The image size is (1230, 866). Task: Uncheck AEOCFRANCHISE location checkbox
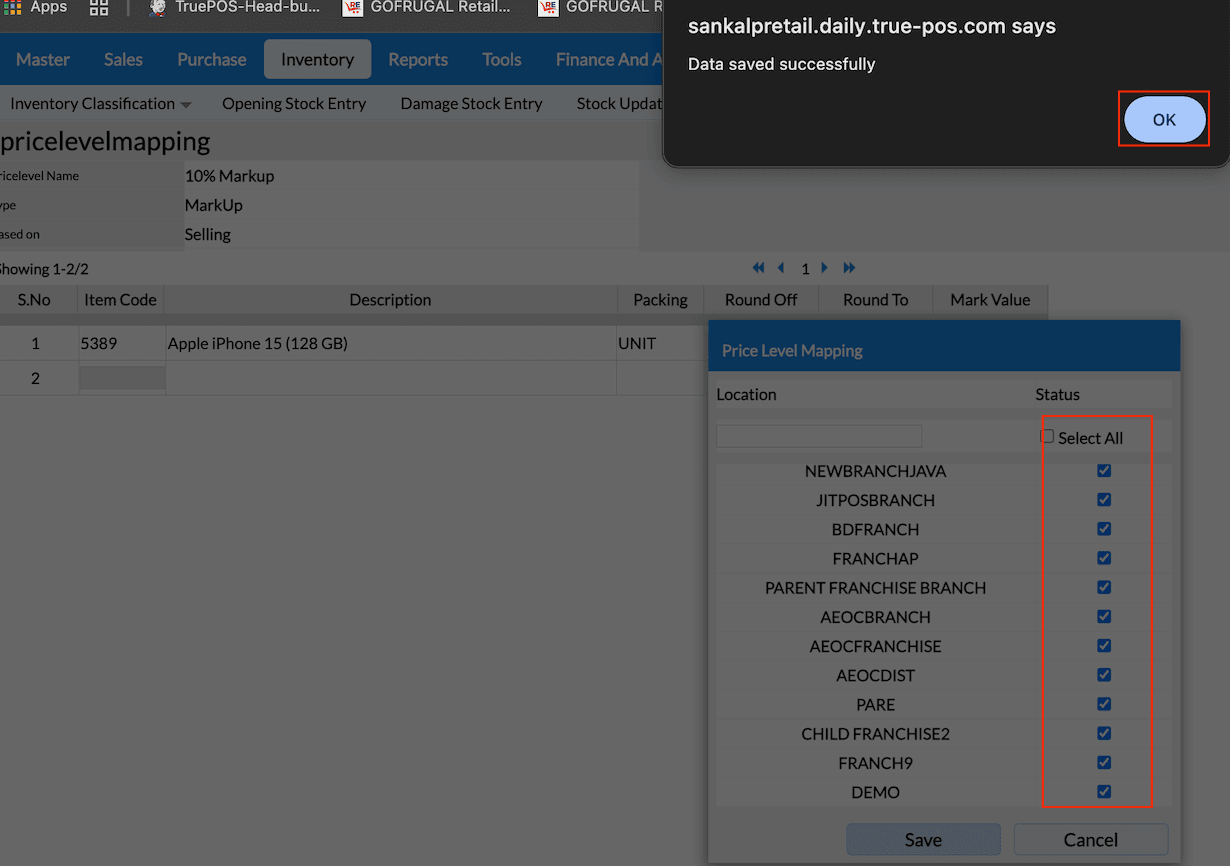(x=1104, y=645)
